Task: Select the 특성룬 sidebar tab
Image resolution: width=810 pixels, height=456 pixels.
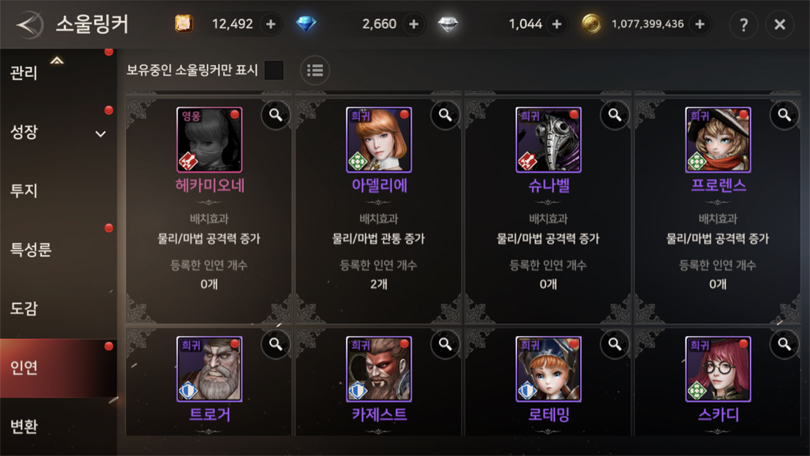Action: (x=31, y=249)
